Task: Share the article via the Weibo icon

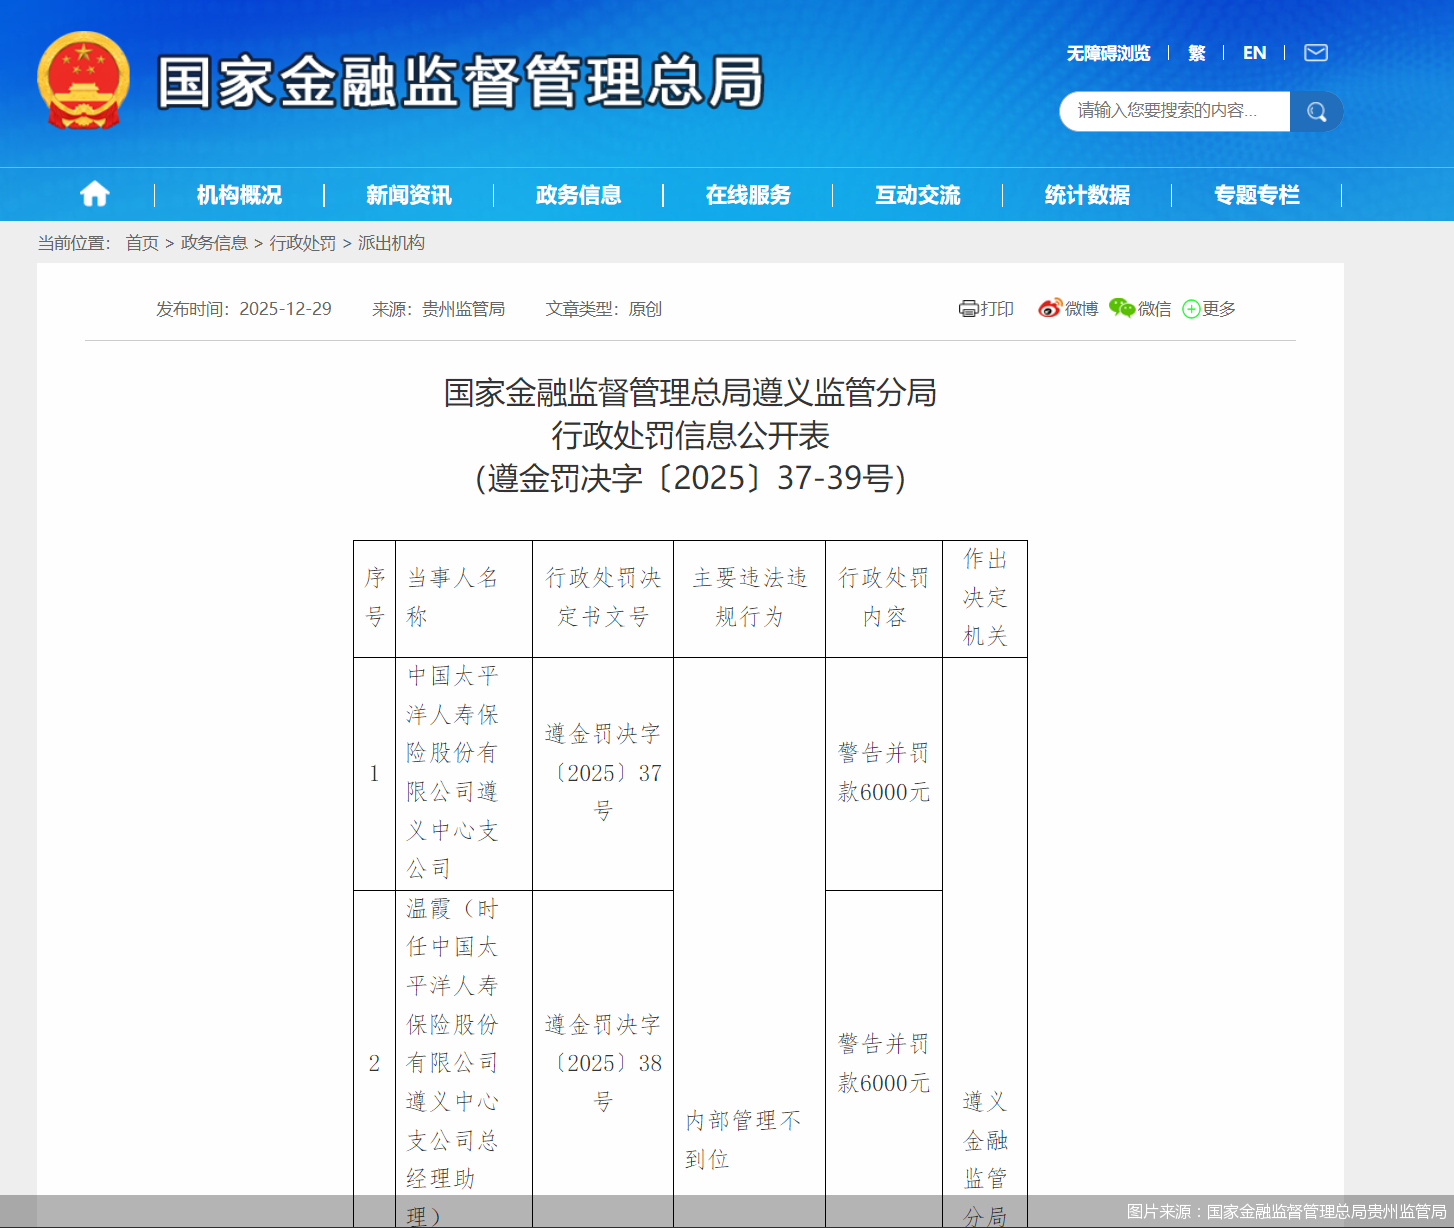Action: pos(1049,308)
